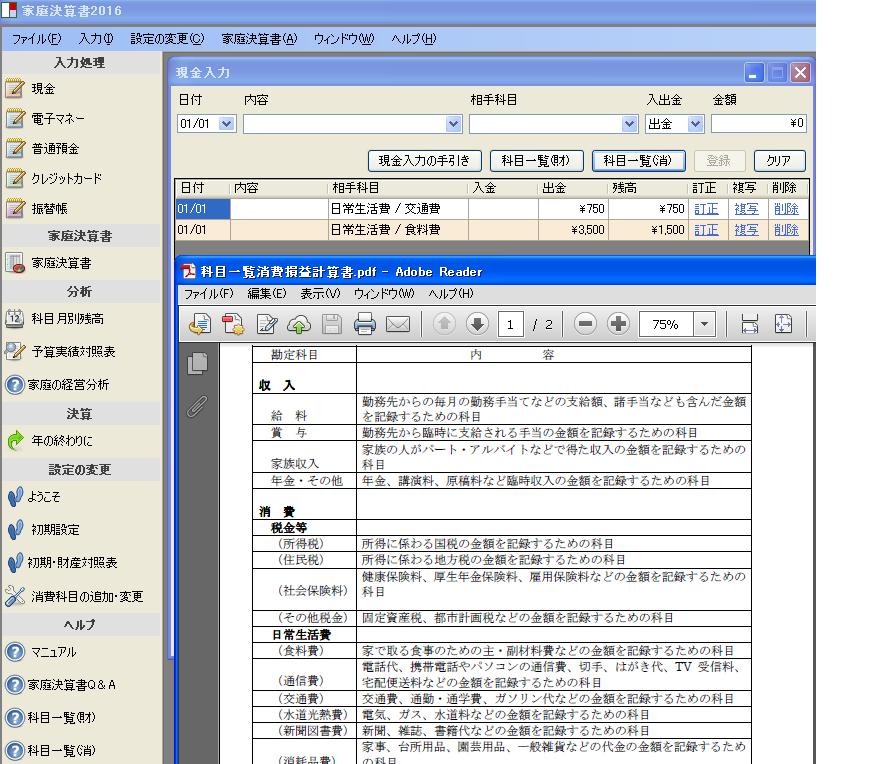Open 年の終わりに in sidebar
The image size is (872, 764).
point(62,441)
